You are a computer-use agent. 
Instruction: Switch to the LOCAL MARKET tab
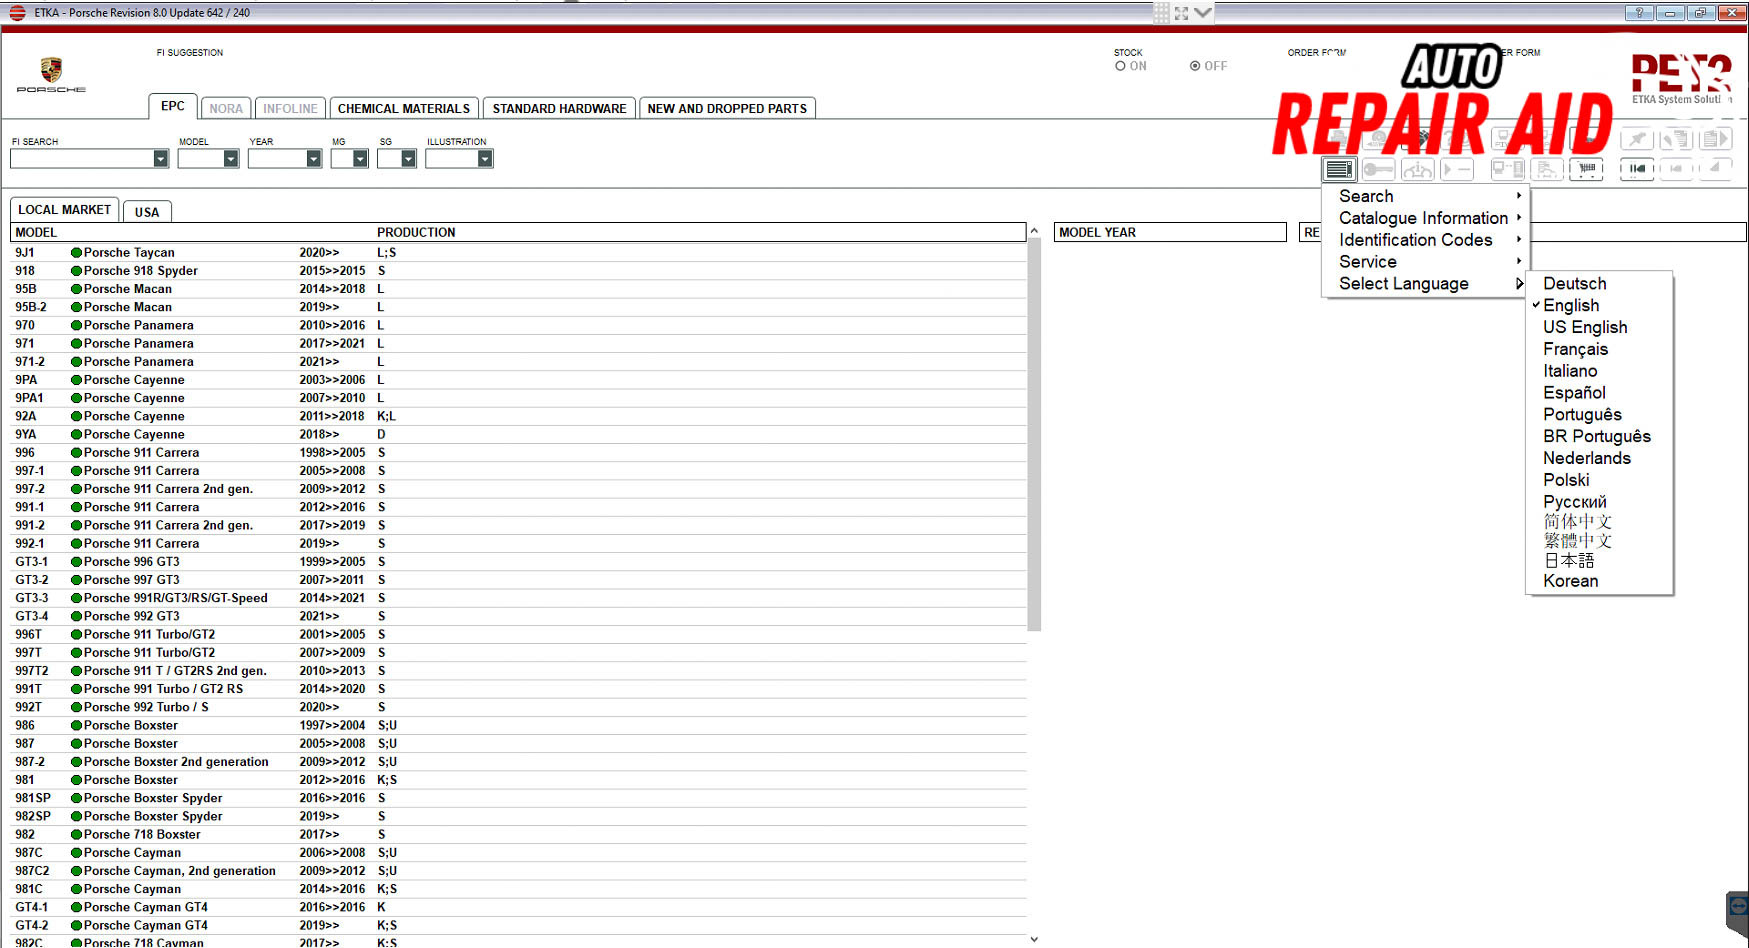[x=64, y=210]
